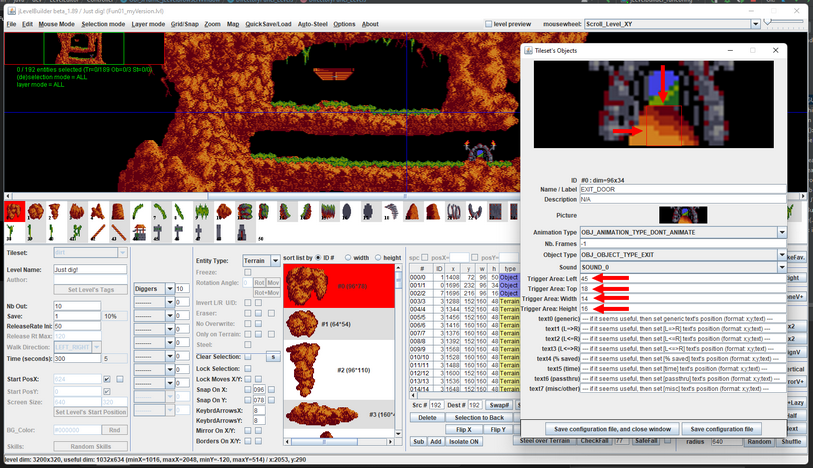Pick the round dirt boulder tile numbered 1

[x=35, y=211]
